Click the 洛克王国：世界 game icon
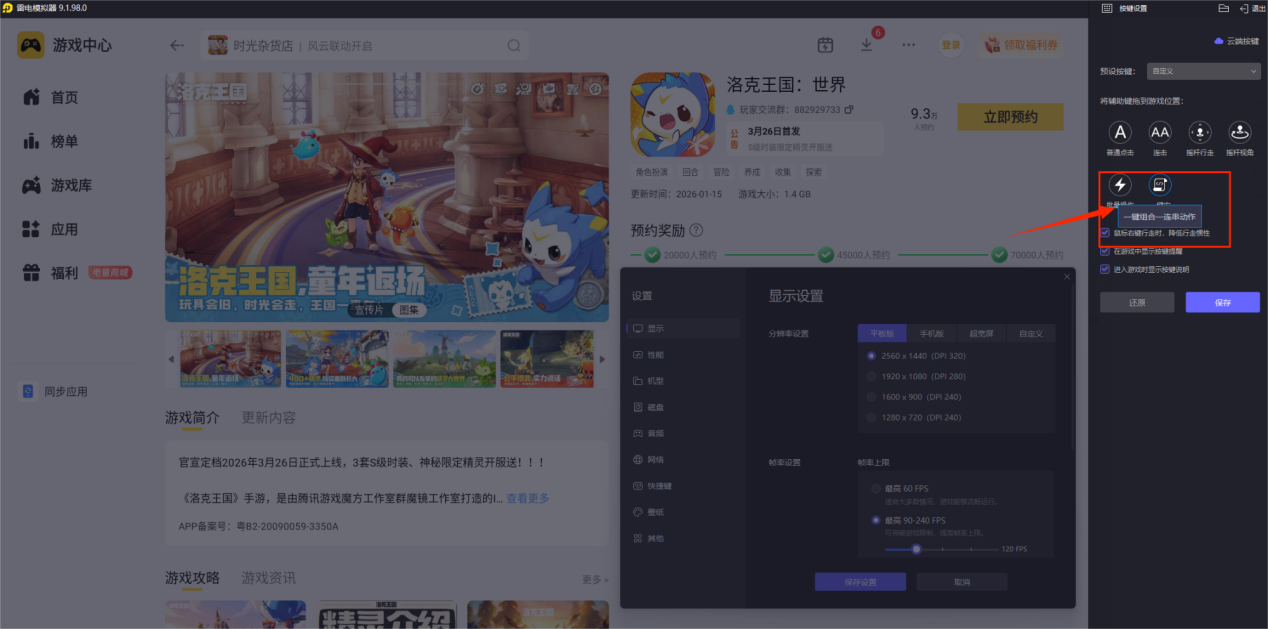The image size is (1268, 629). 671,114
